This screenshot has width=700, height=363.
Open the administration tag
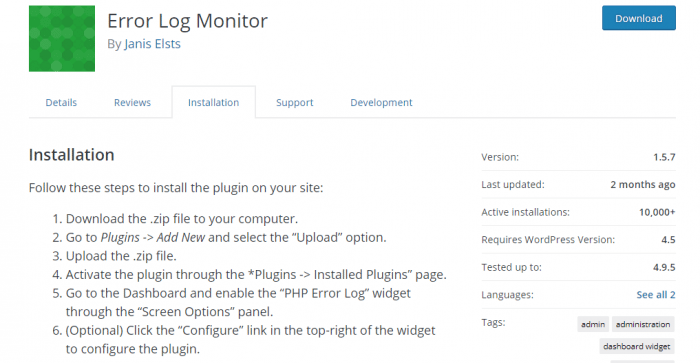click(x=643, y=324)
